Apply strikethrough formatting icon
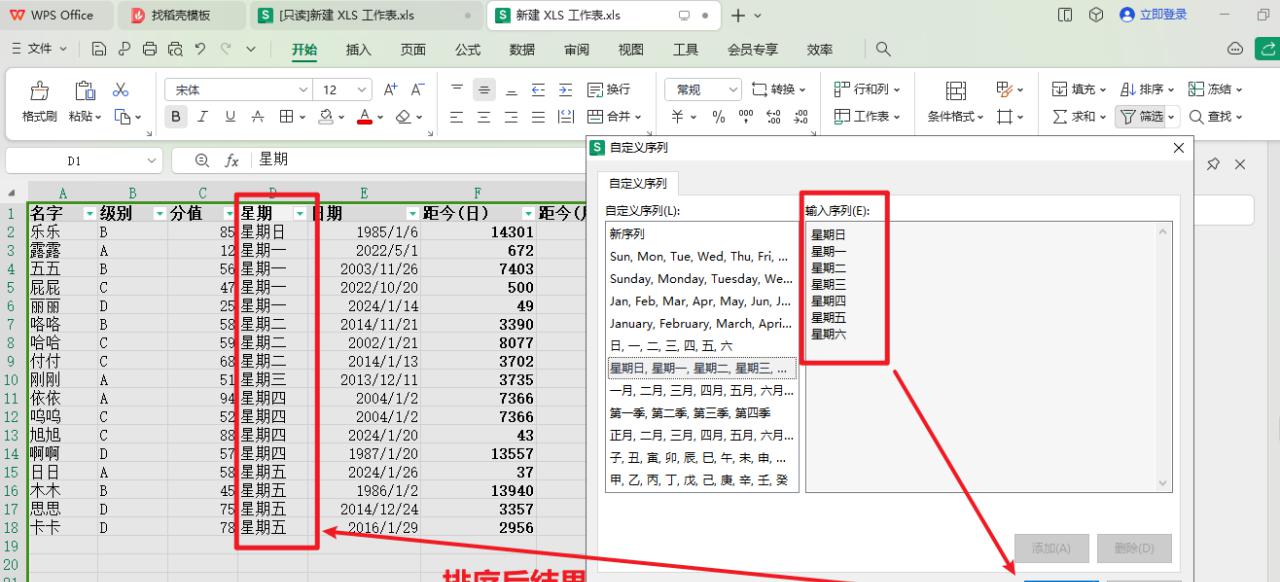1280x582 pixels. (258, 117)
